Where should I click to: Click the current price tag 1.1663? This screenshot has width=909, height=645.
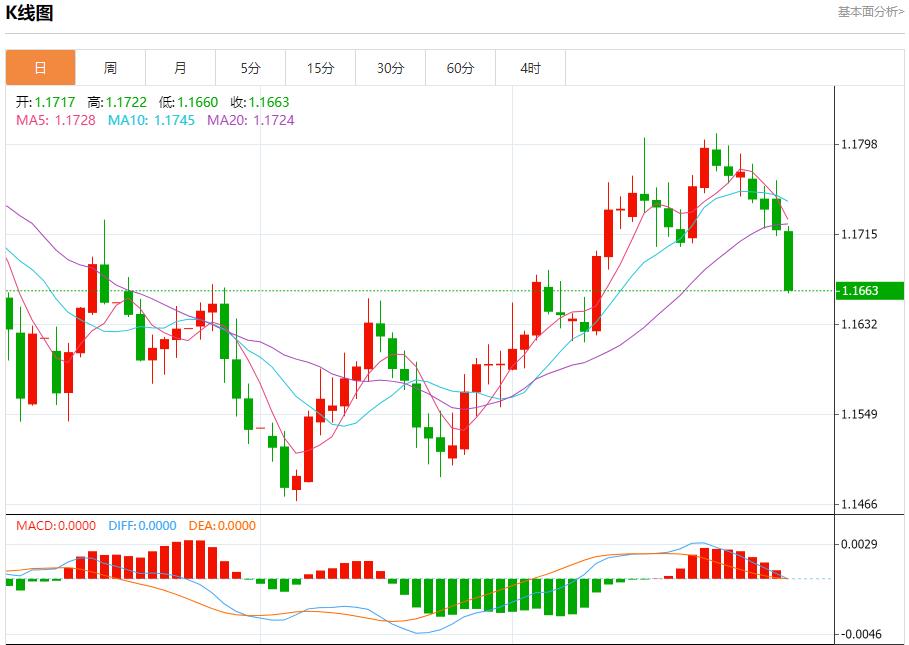point(860,291)
